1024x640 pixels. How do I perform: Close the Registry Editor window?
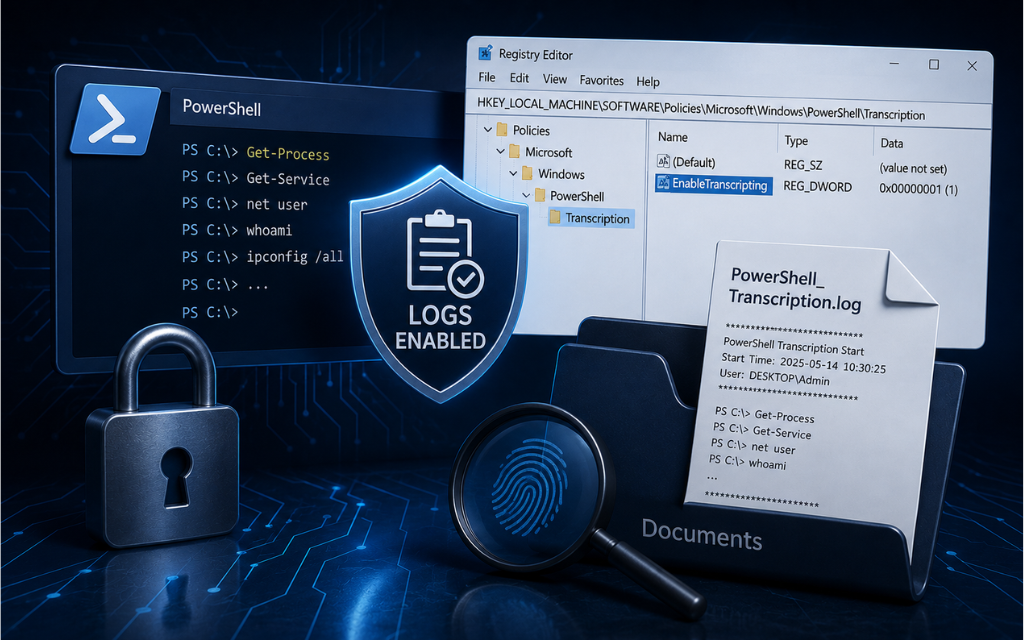tap(972, 66)
